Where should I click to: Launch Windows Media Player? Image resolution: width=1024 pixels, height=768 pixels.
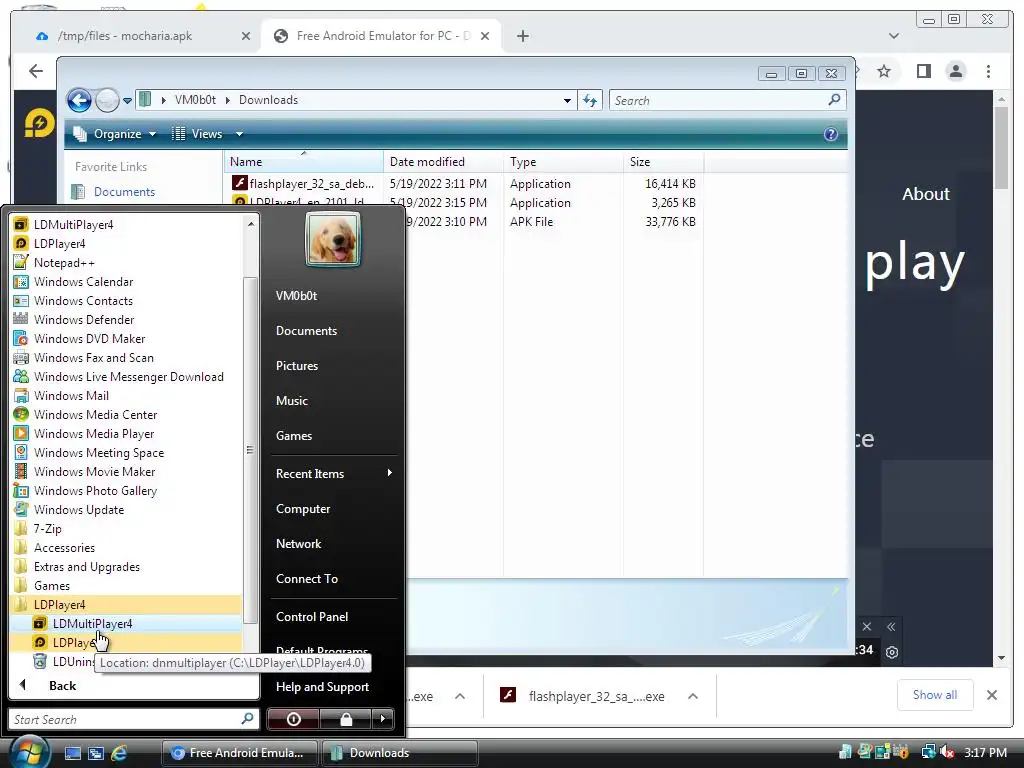coord(94,433)
